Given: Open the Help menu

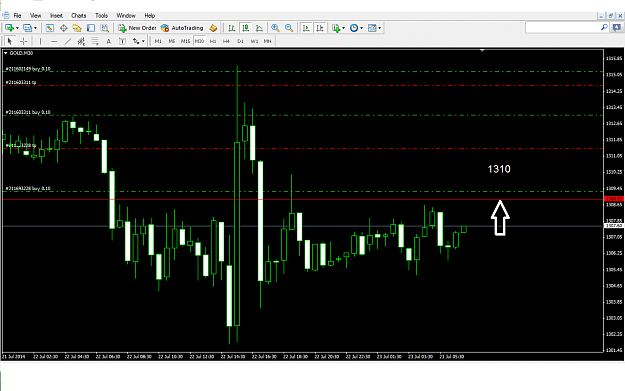Looking at the screenshot, I should (x=149, y=16).
